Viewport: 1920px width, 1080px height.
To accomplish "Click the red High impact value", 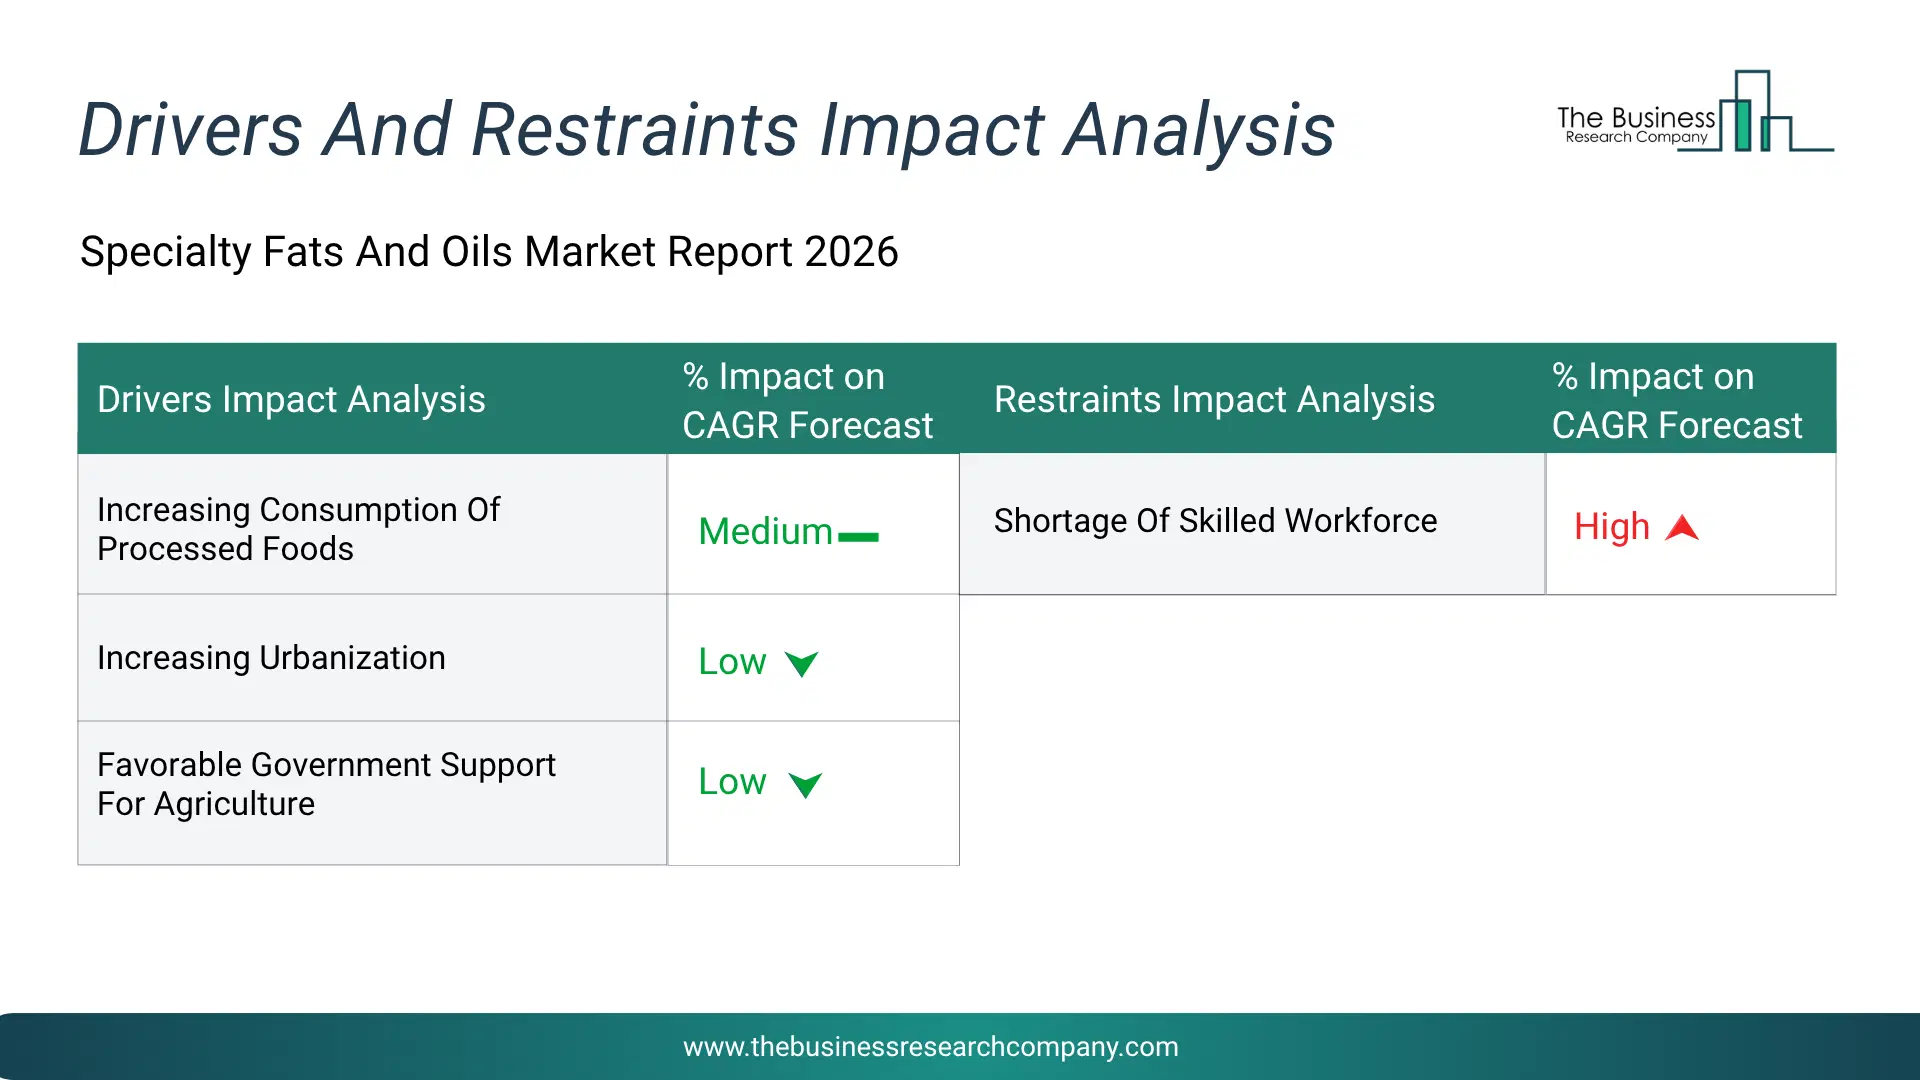I will 1611,527.
